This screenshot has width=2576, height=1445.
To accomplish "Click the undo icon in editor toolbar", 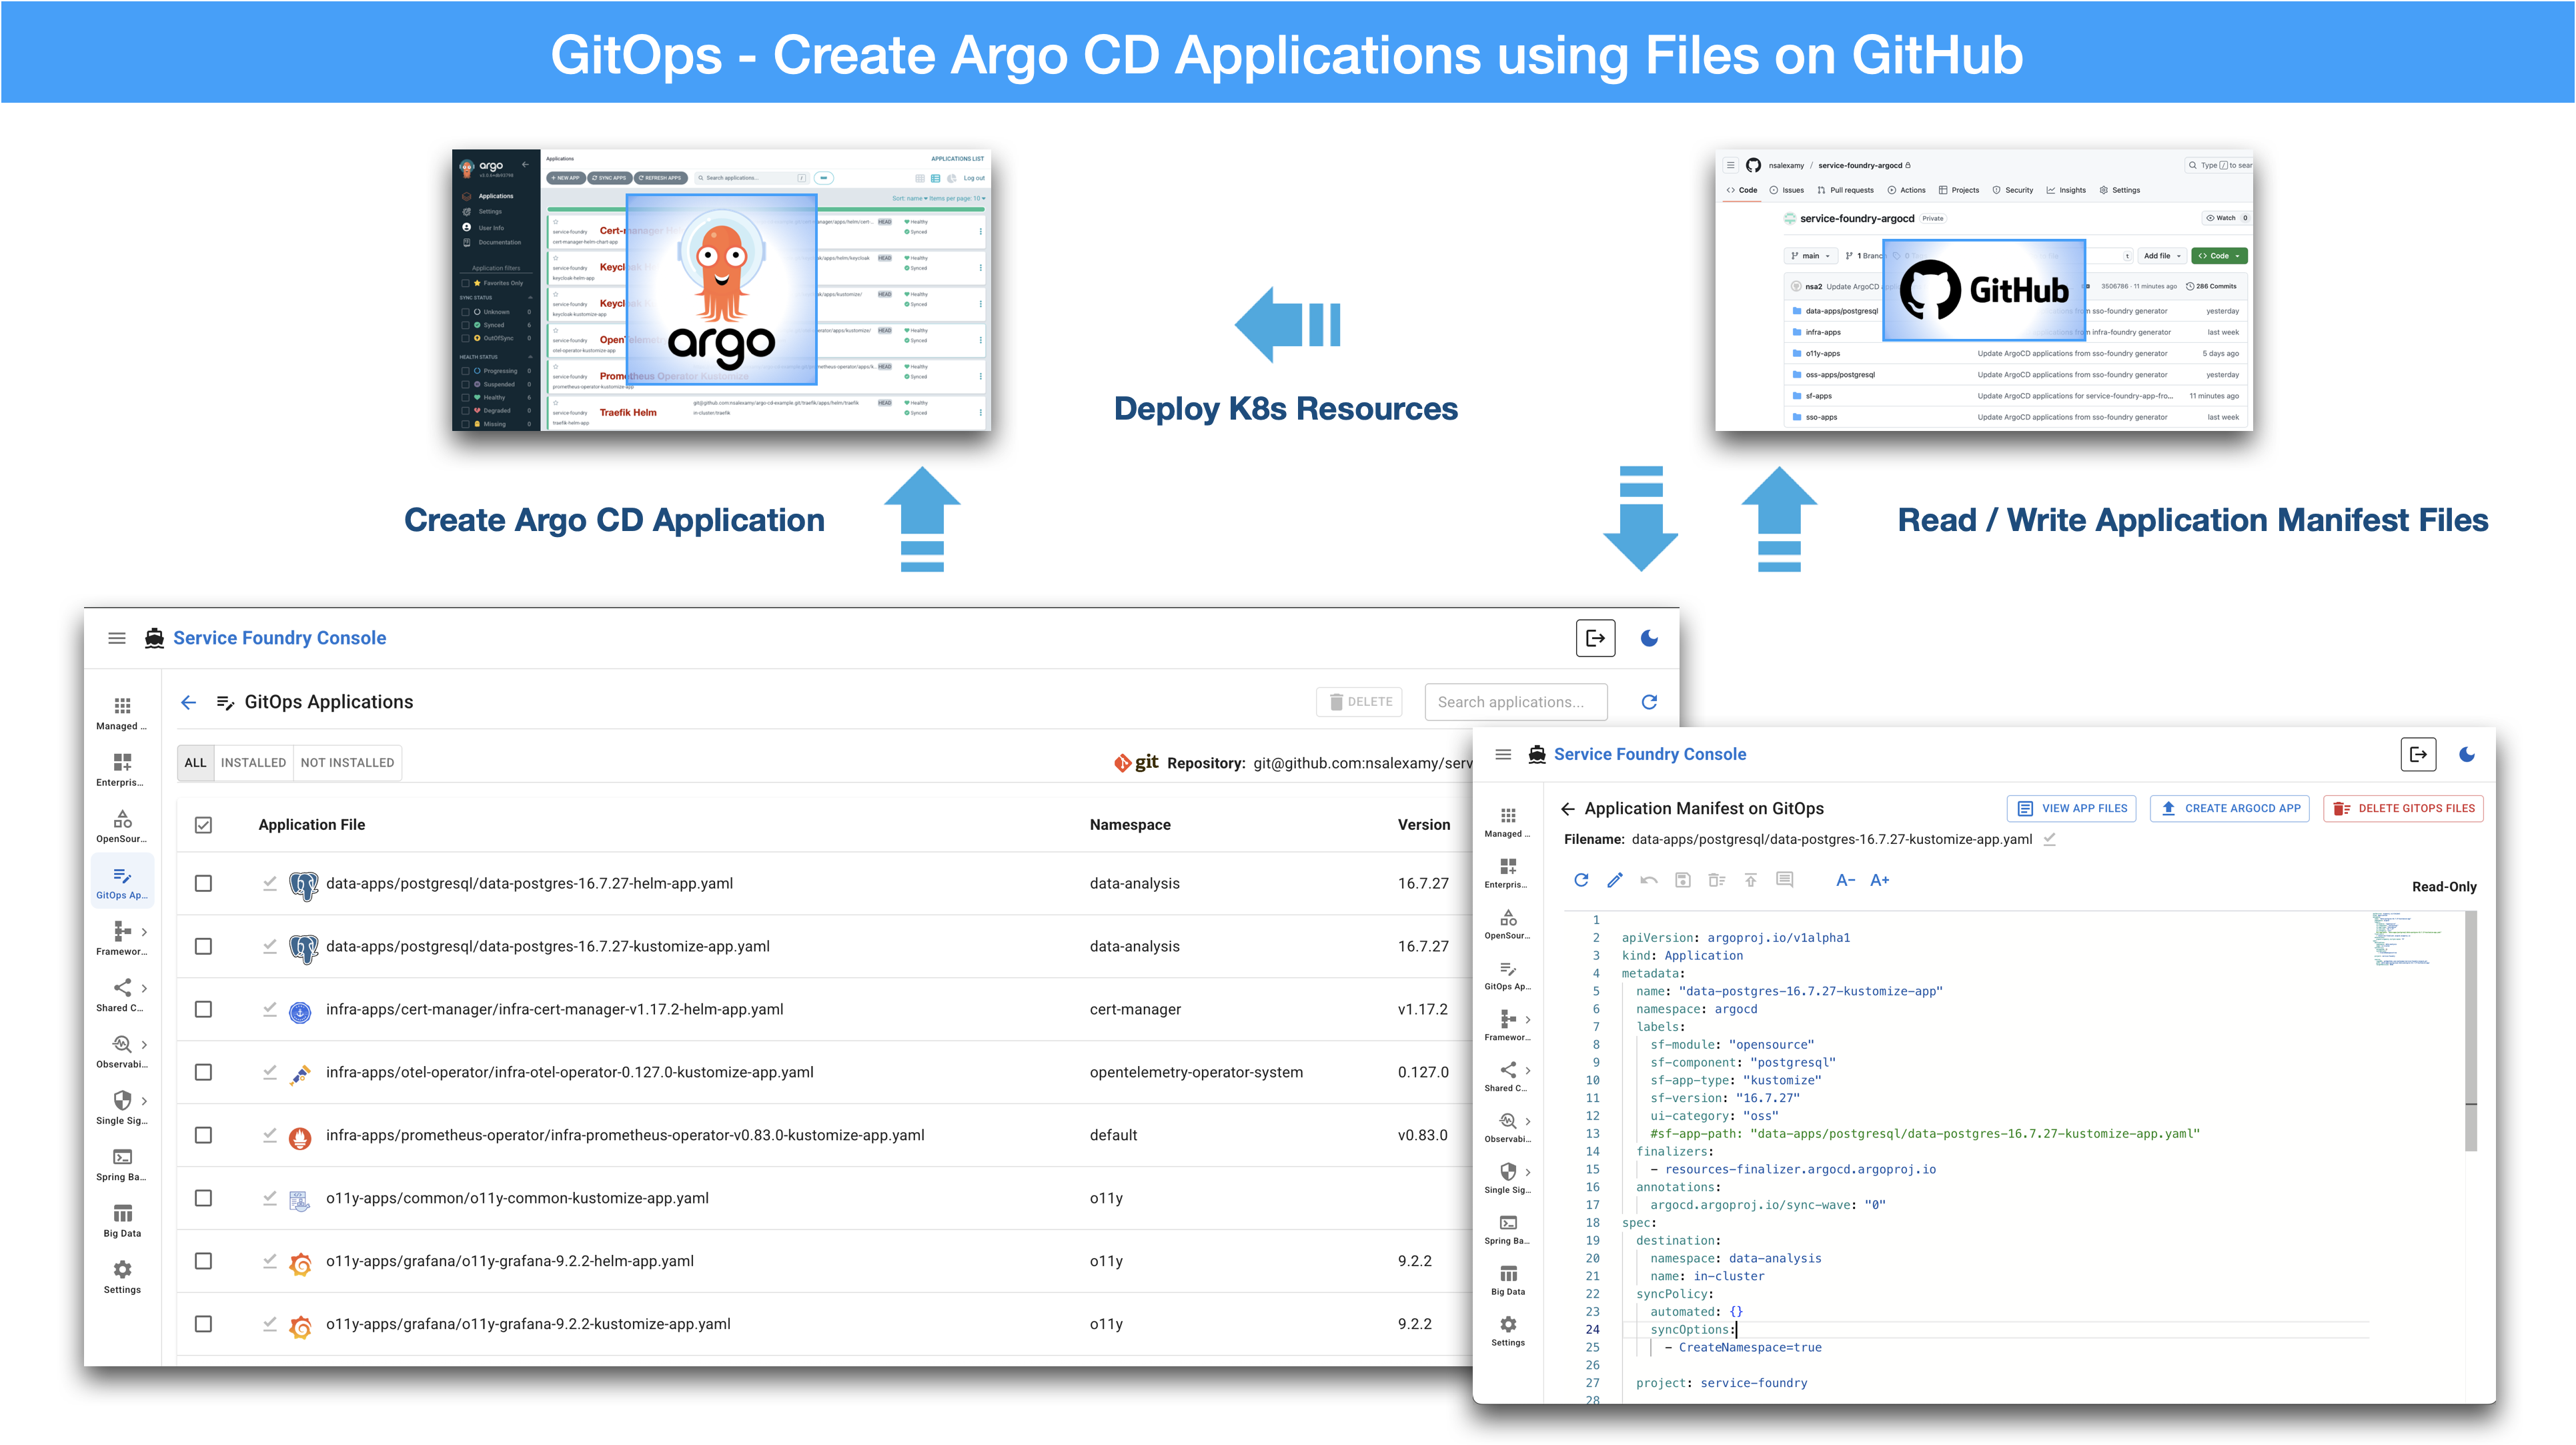I will coord(1649,880).
